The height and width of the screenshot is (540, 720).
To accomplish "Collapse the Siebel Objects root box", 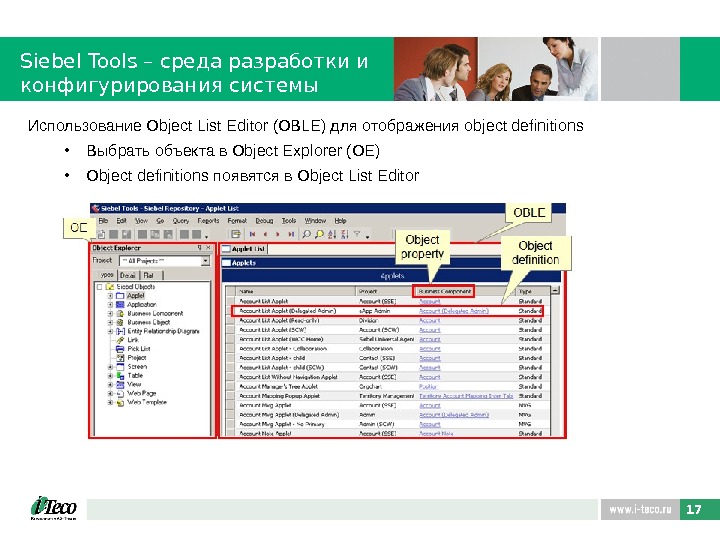I will [100, 287].
